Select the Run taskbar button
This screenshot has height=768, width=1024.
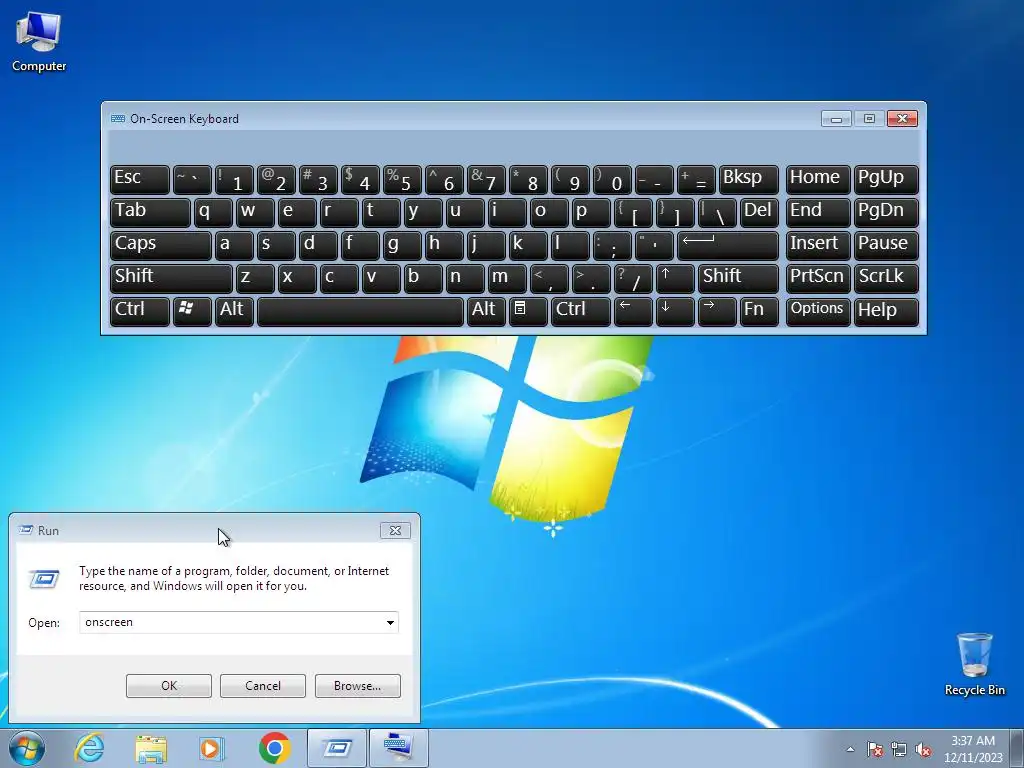[x=336, y=748]
